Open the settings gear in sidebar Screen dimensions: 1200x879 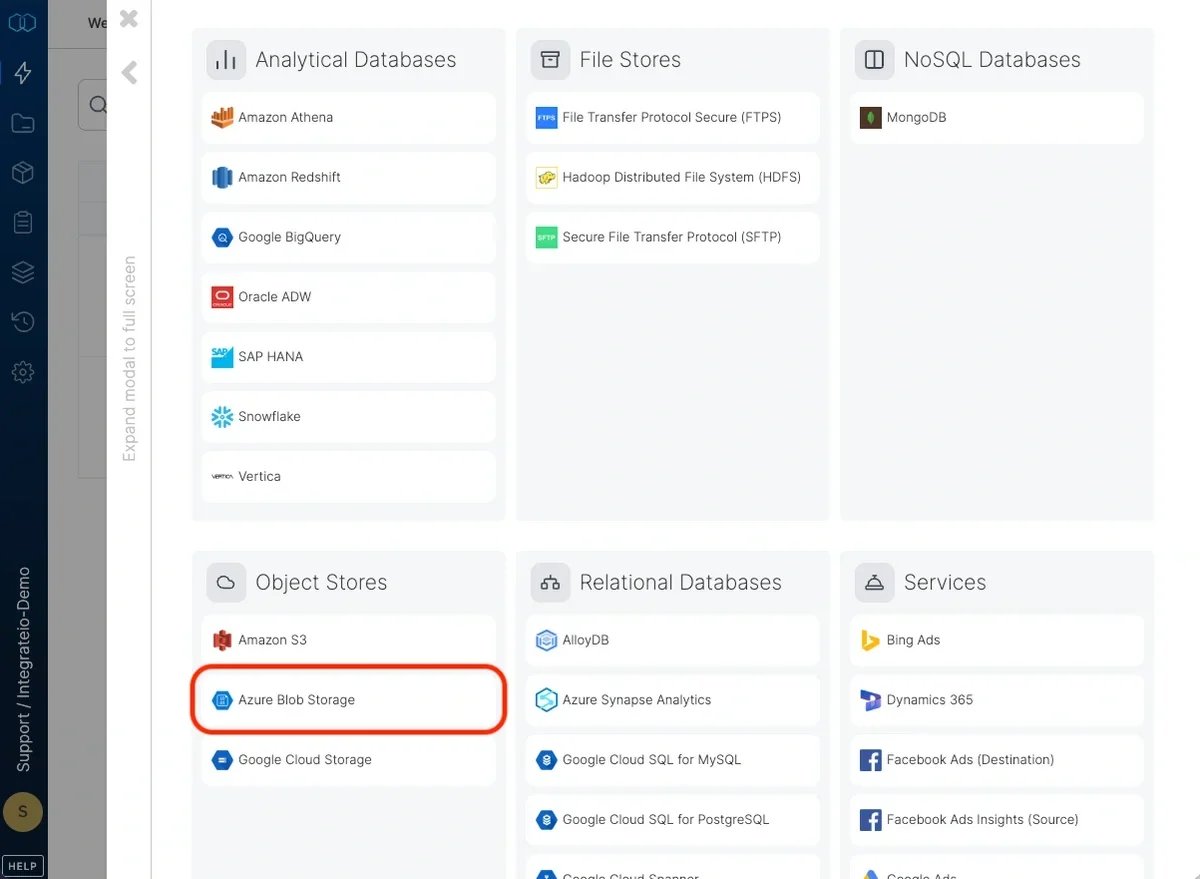(x=23, y=372)
